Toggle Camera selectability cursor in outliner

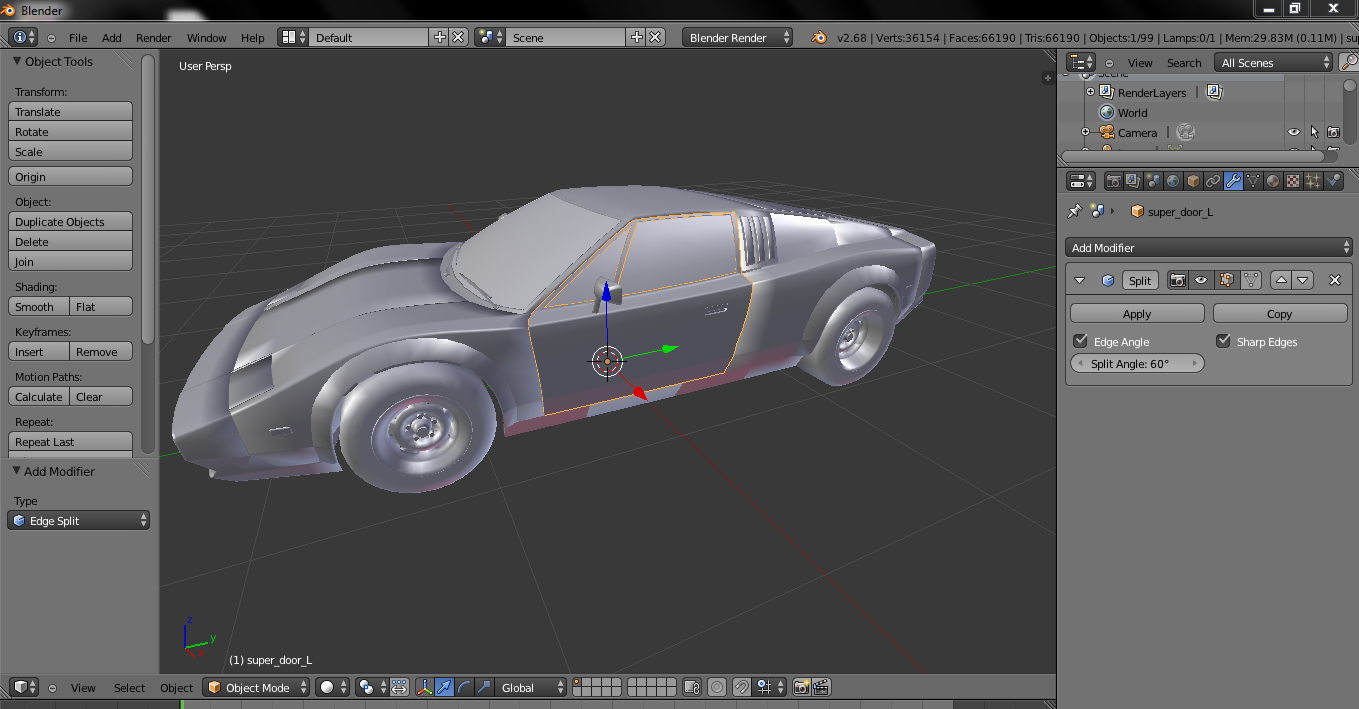(x=1314, y=132)
